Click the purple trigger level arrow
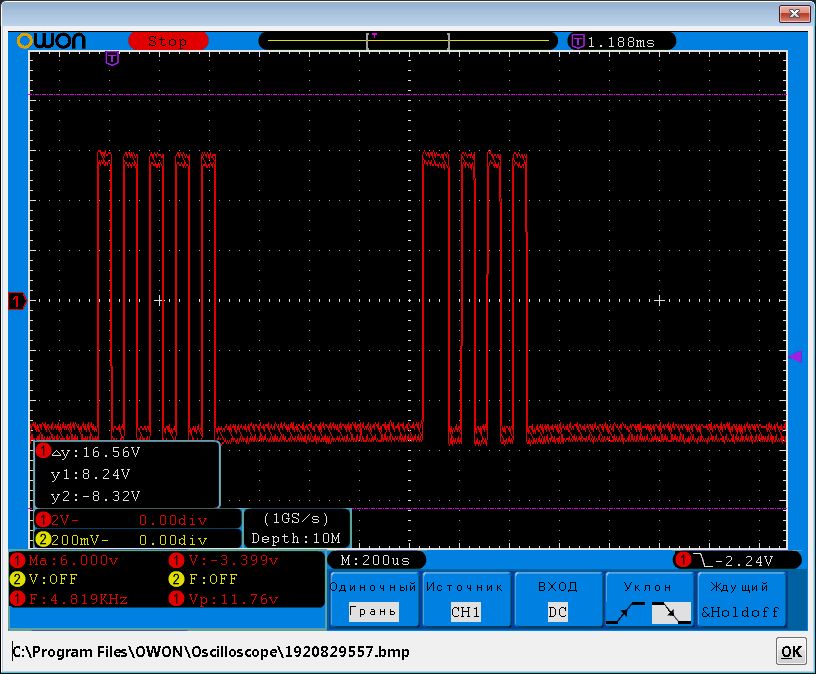Screen dimensions: 816x674 click(x=796, y=356)
